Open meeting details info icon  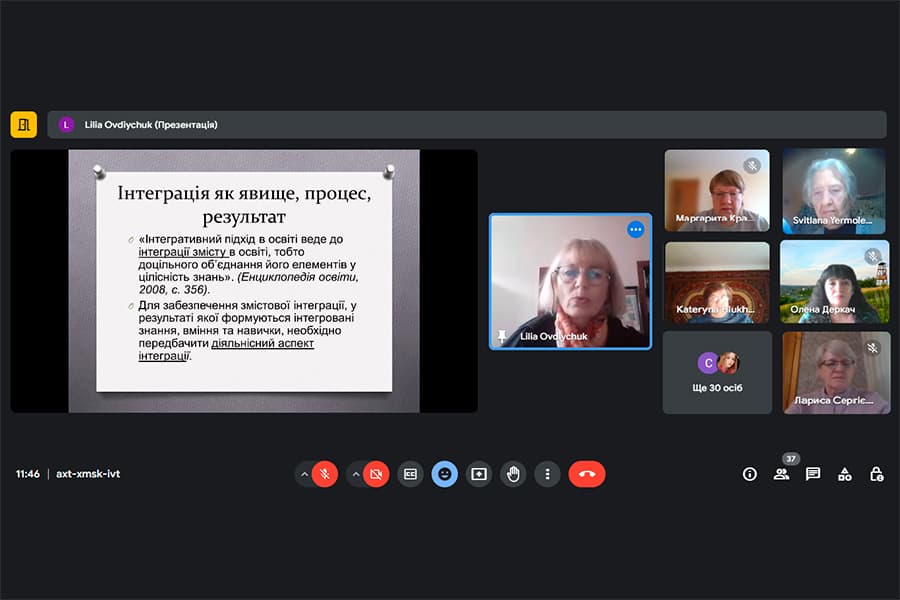[750, 474]
